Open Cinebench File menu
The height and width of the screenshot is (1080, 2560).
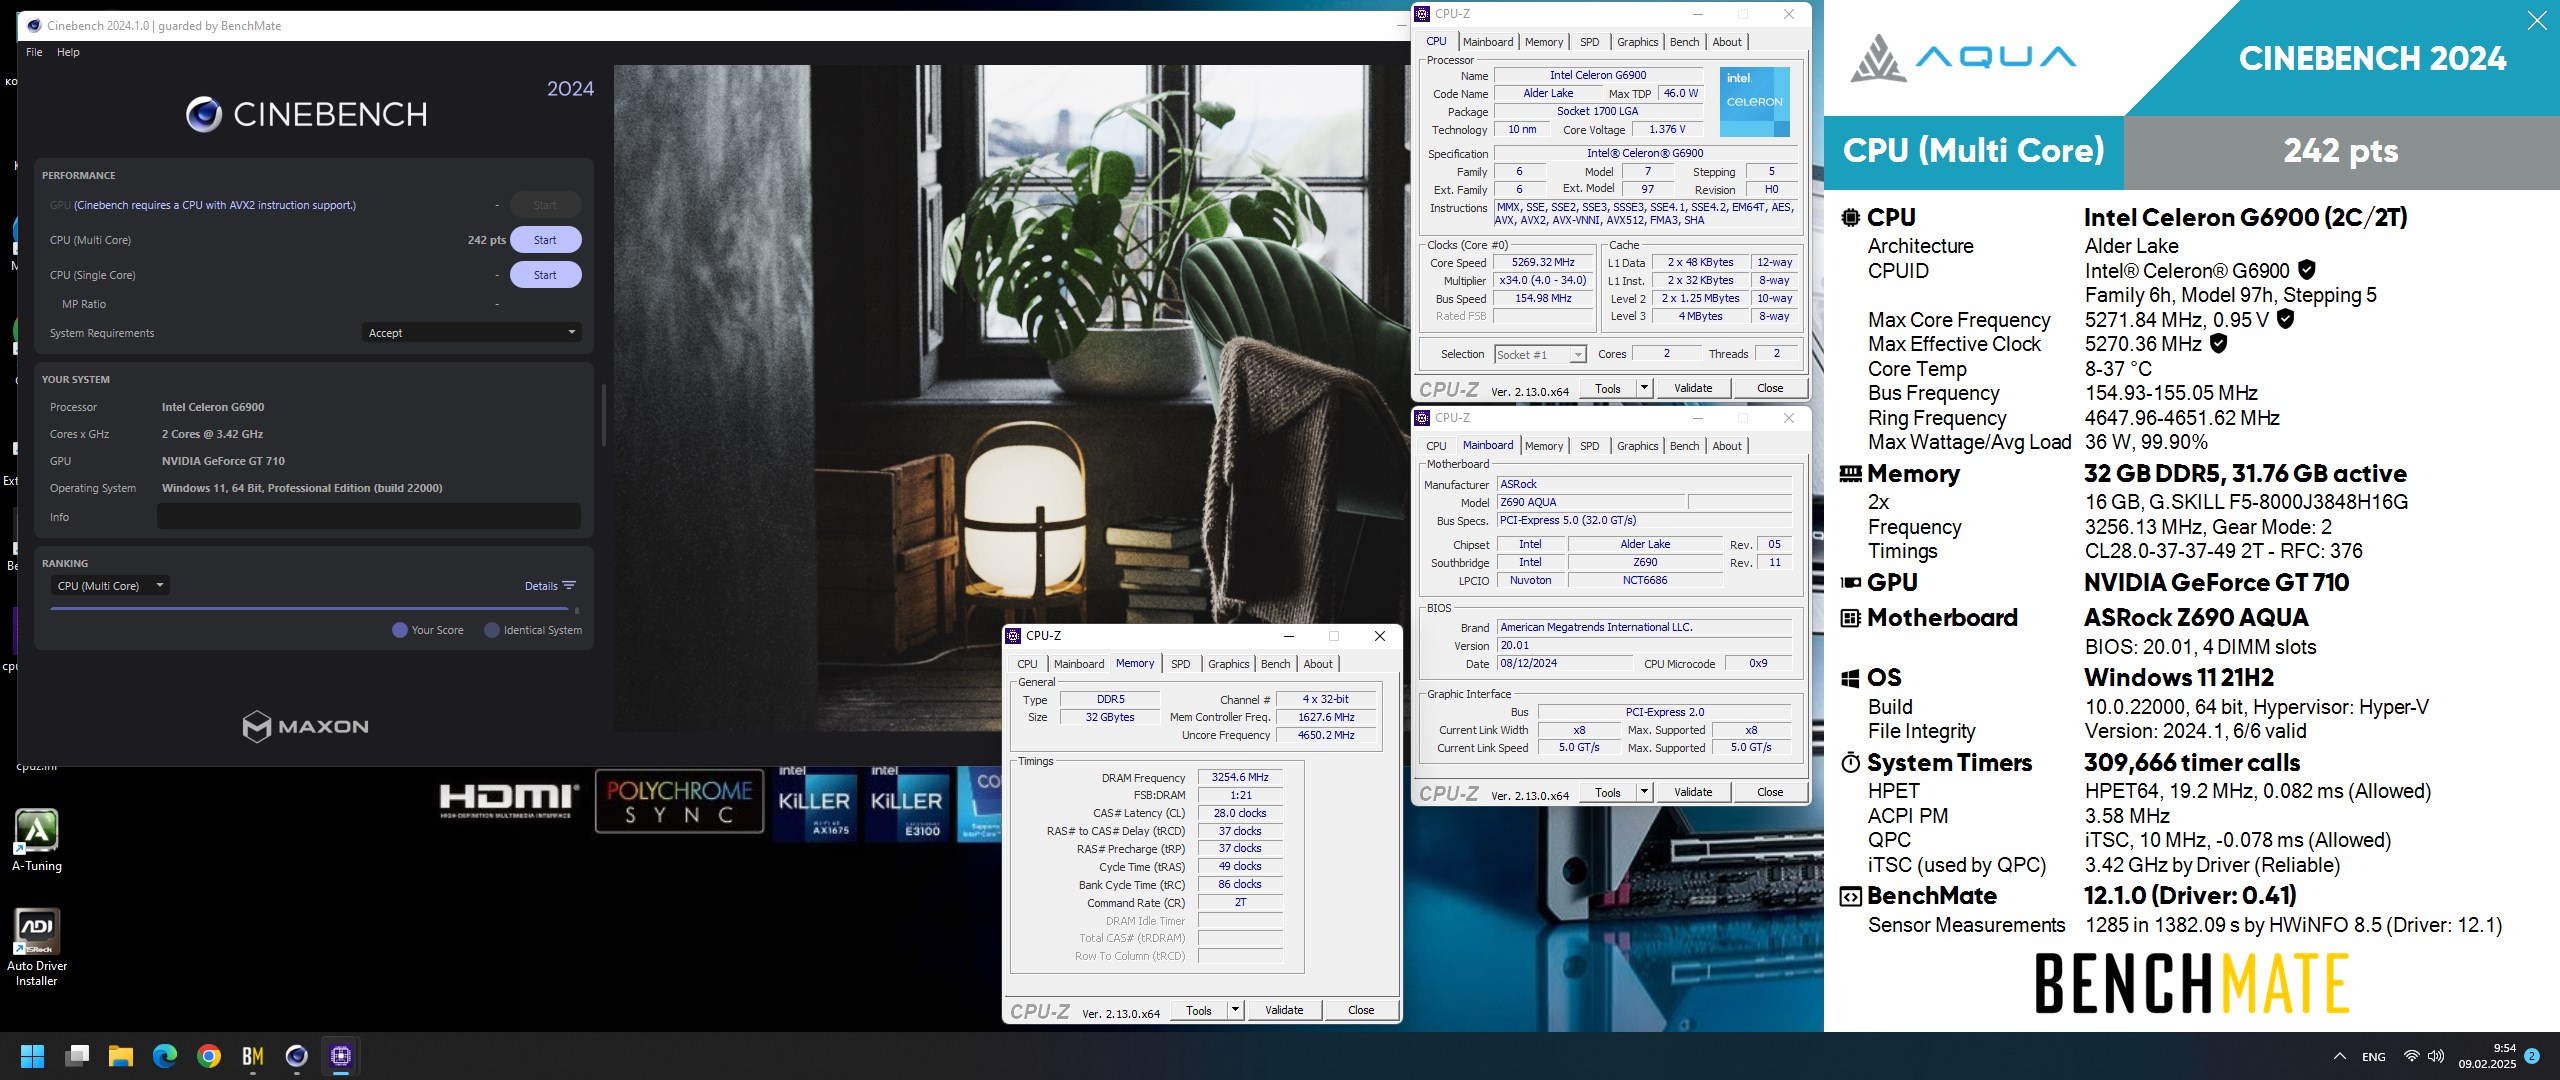34,52
